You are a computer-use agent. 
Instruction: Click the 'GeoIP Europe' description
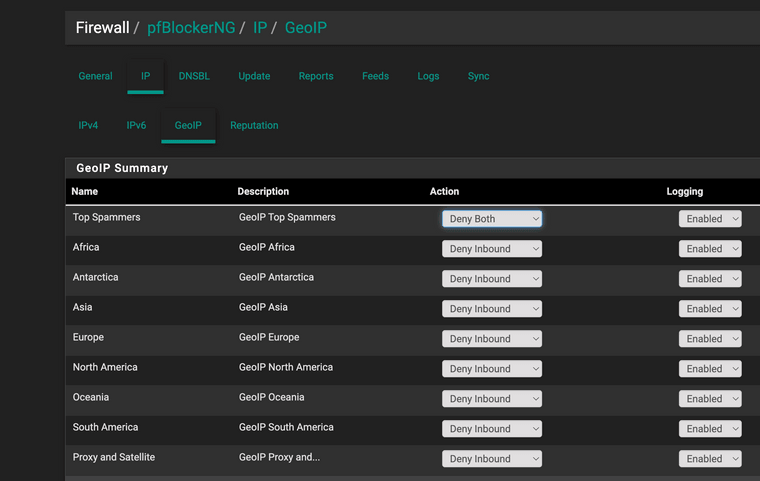tap(269, 337)
